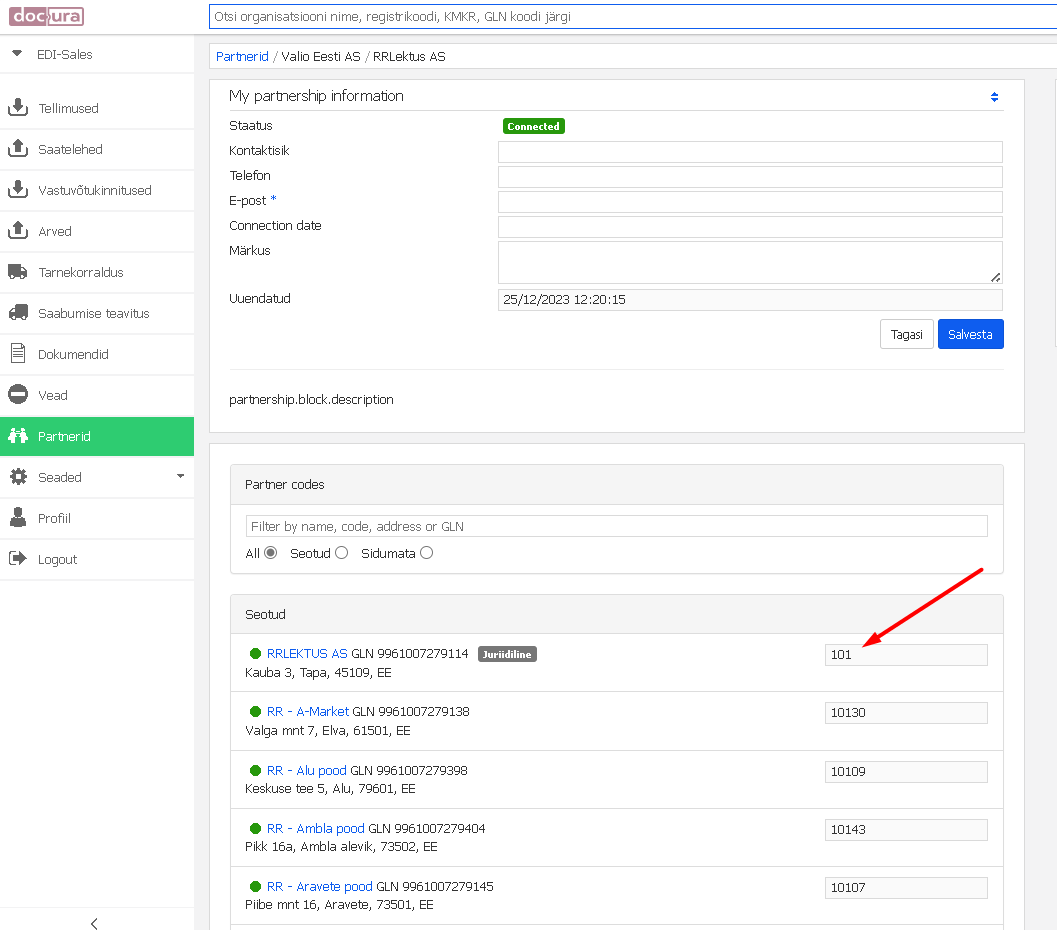1057x930 pixels.
Task: Click the Docura logo
Action: 47,16
